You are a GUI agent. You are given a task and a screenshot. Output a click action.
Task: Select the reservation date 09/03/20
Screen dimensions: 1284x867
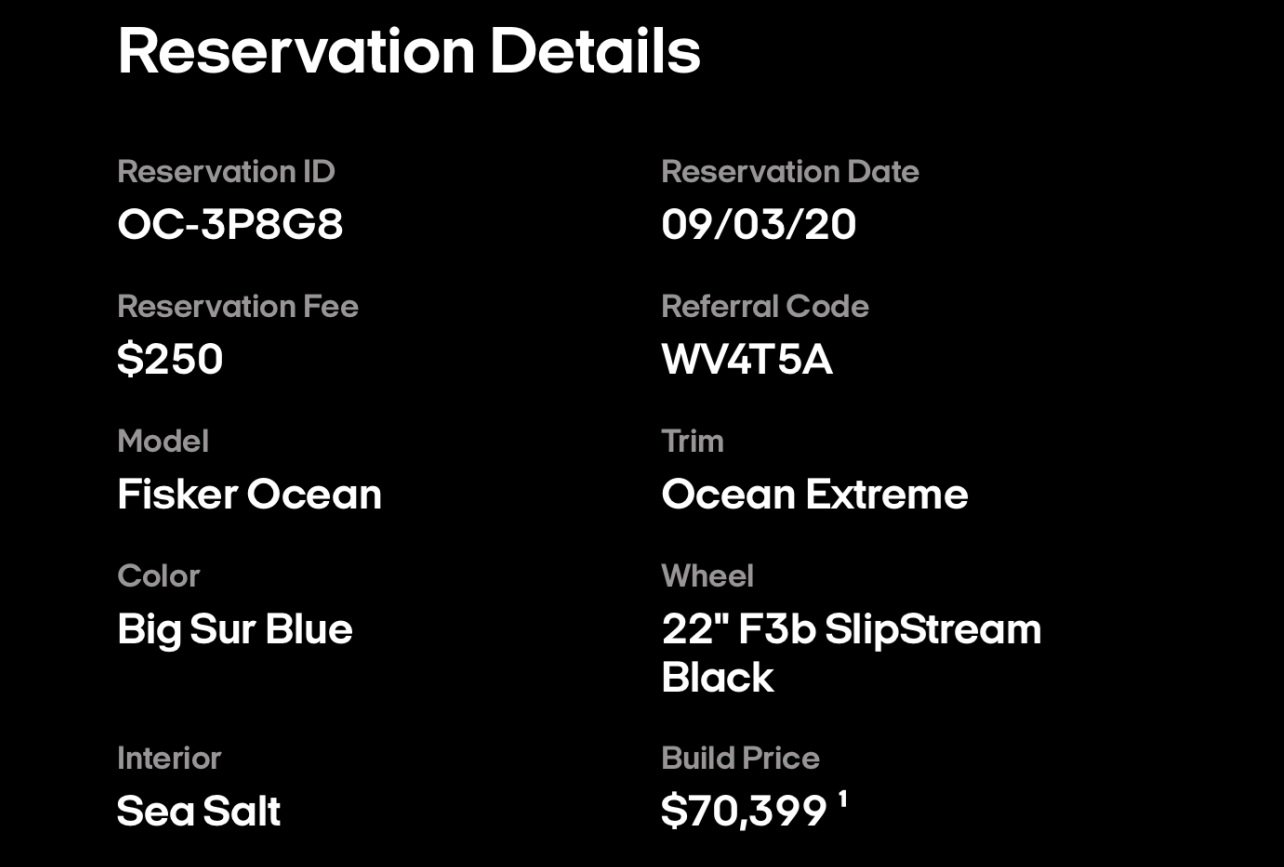(758, 224)
